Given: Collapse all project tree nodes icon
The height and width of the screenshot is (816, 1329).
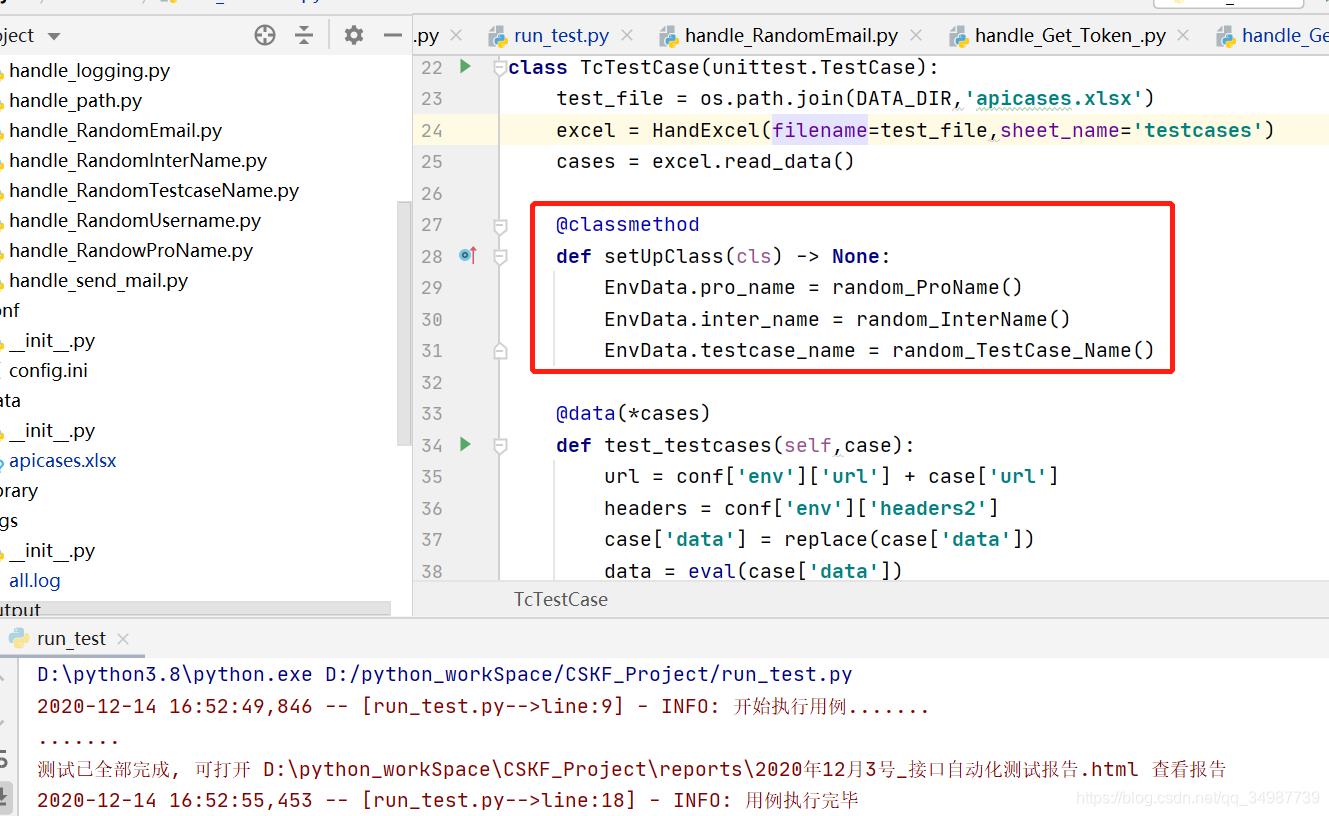Looking at the screenshot, I should click(x=304, y=35).
